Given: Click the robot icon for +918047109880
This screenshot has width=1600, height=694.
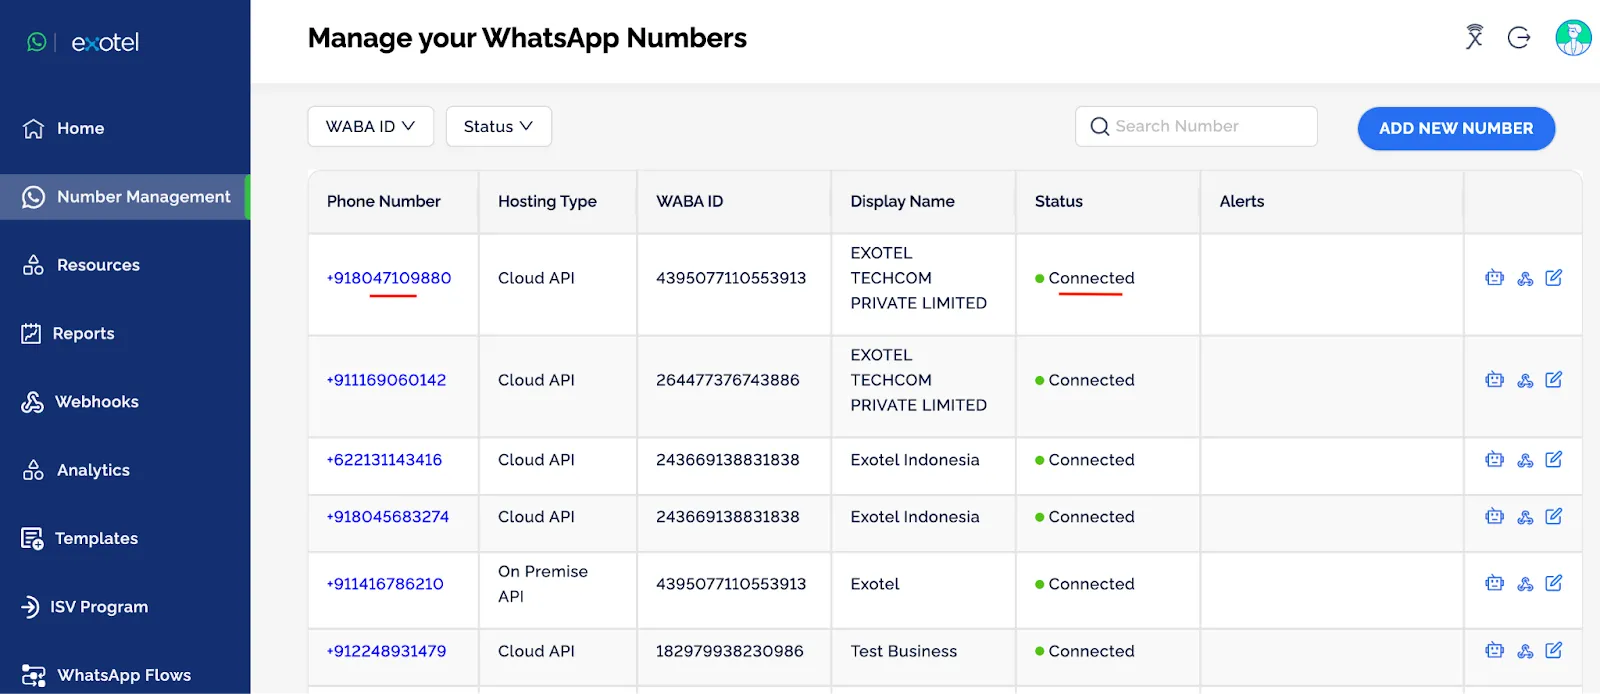Looking at the screenshot, I should (x=1494, y=278).
